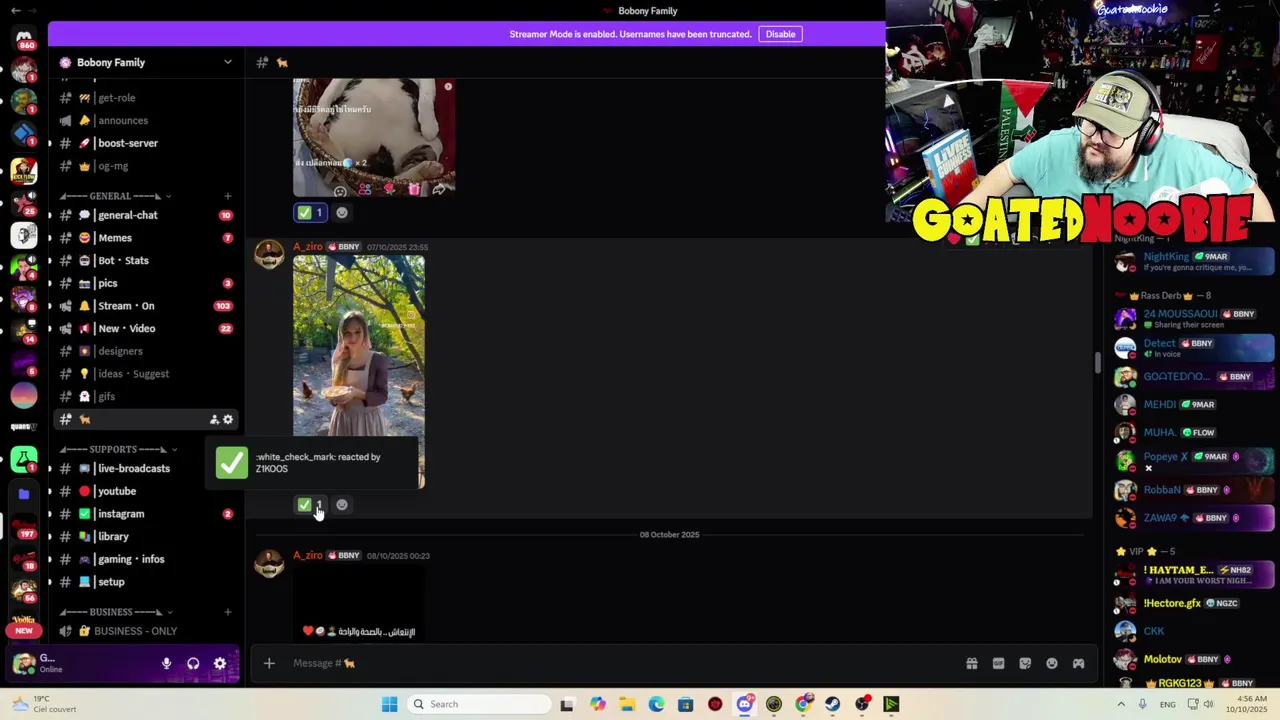Collapse the SUPPORTS category
This screenshot has height=720, width=1280.
click(119, 449)
